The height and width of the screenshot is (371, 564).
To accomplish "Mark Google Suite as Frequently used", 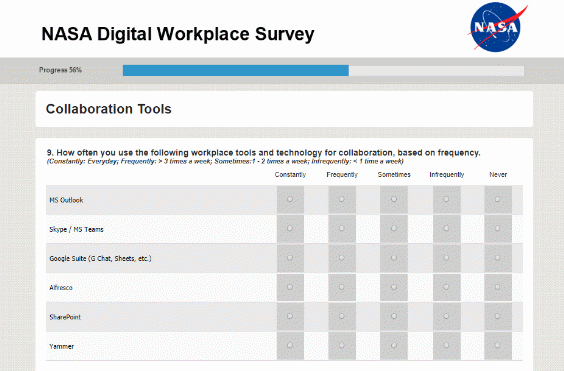I will [x=342, y=258].
